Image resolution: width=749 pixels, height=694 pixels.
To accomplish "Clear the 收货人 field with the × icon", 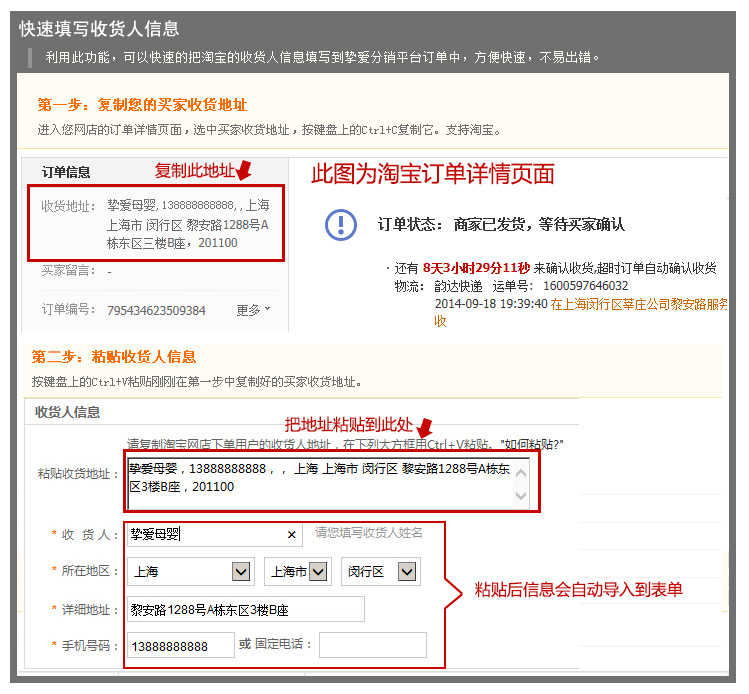I will click(x=292, y=534).
